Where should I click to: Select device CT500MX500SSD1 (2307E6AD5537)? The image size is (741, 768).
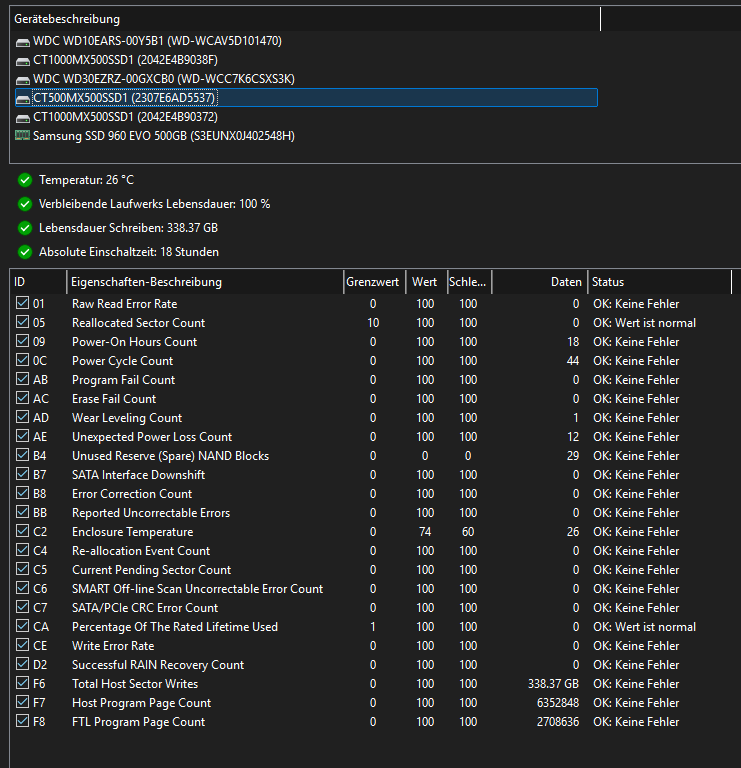[x=306, y=98]
